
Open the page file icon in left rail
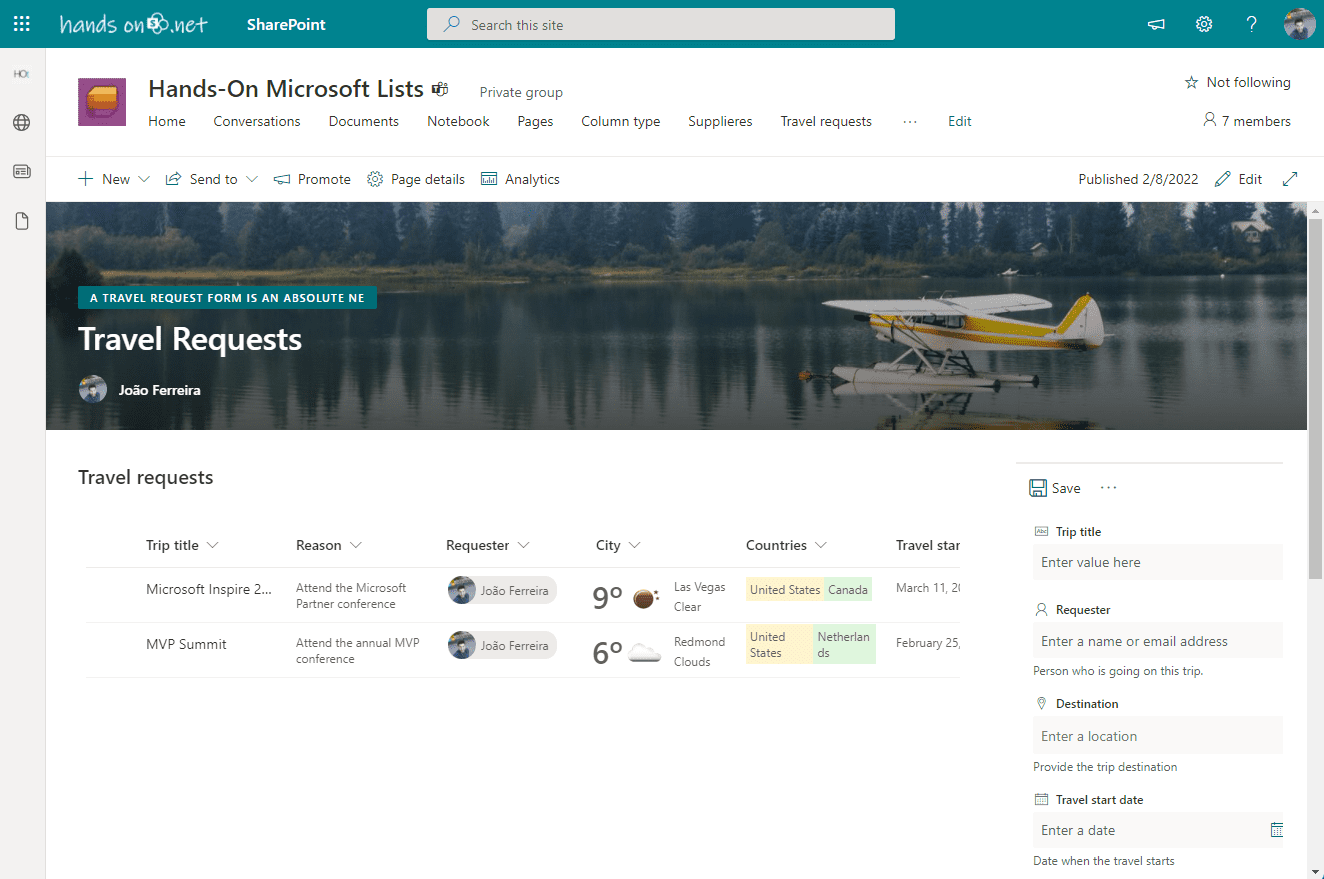click(22, 221)
